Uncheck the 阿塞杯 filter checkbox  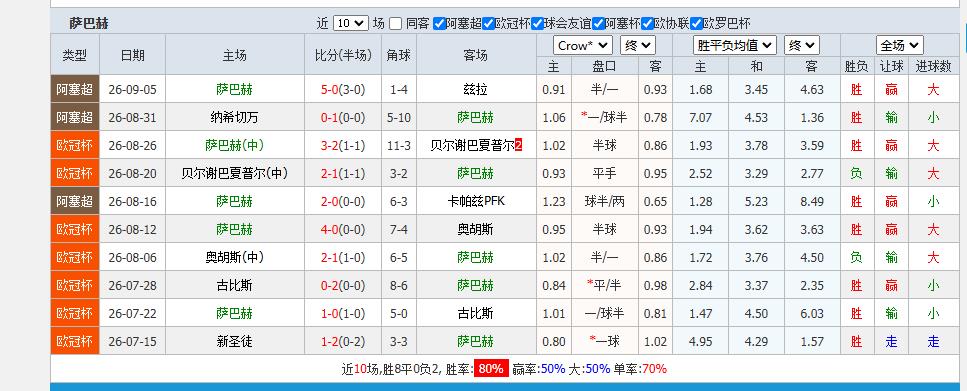coord(598,23)
